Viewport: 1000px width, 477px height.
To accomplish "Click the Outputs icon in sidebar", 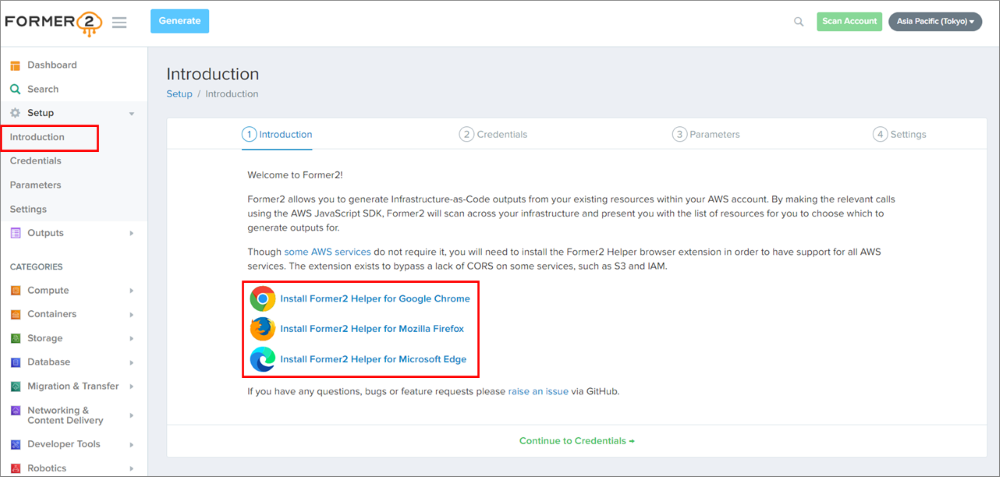I will pos(15,233).
